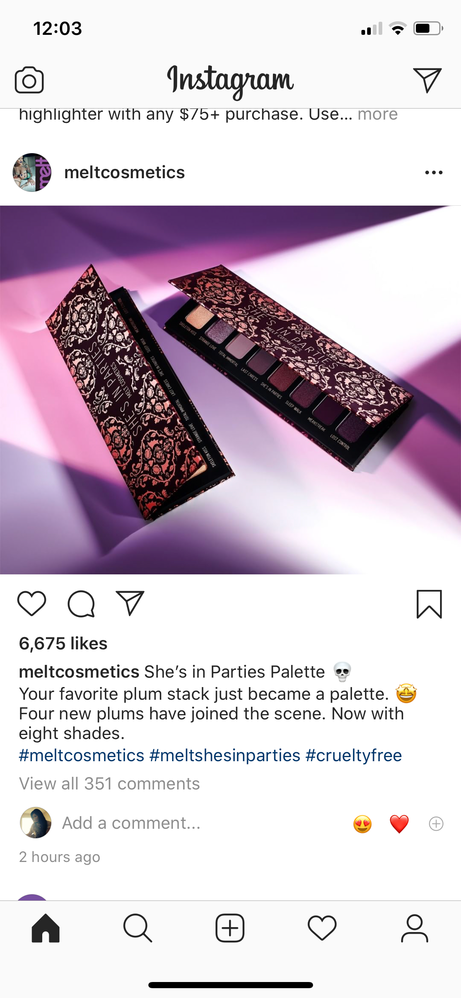Expand more emoji options plus circle
Screen dimensions: 461x998
point(436,824)
